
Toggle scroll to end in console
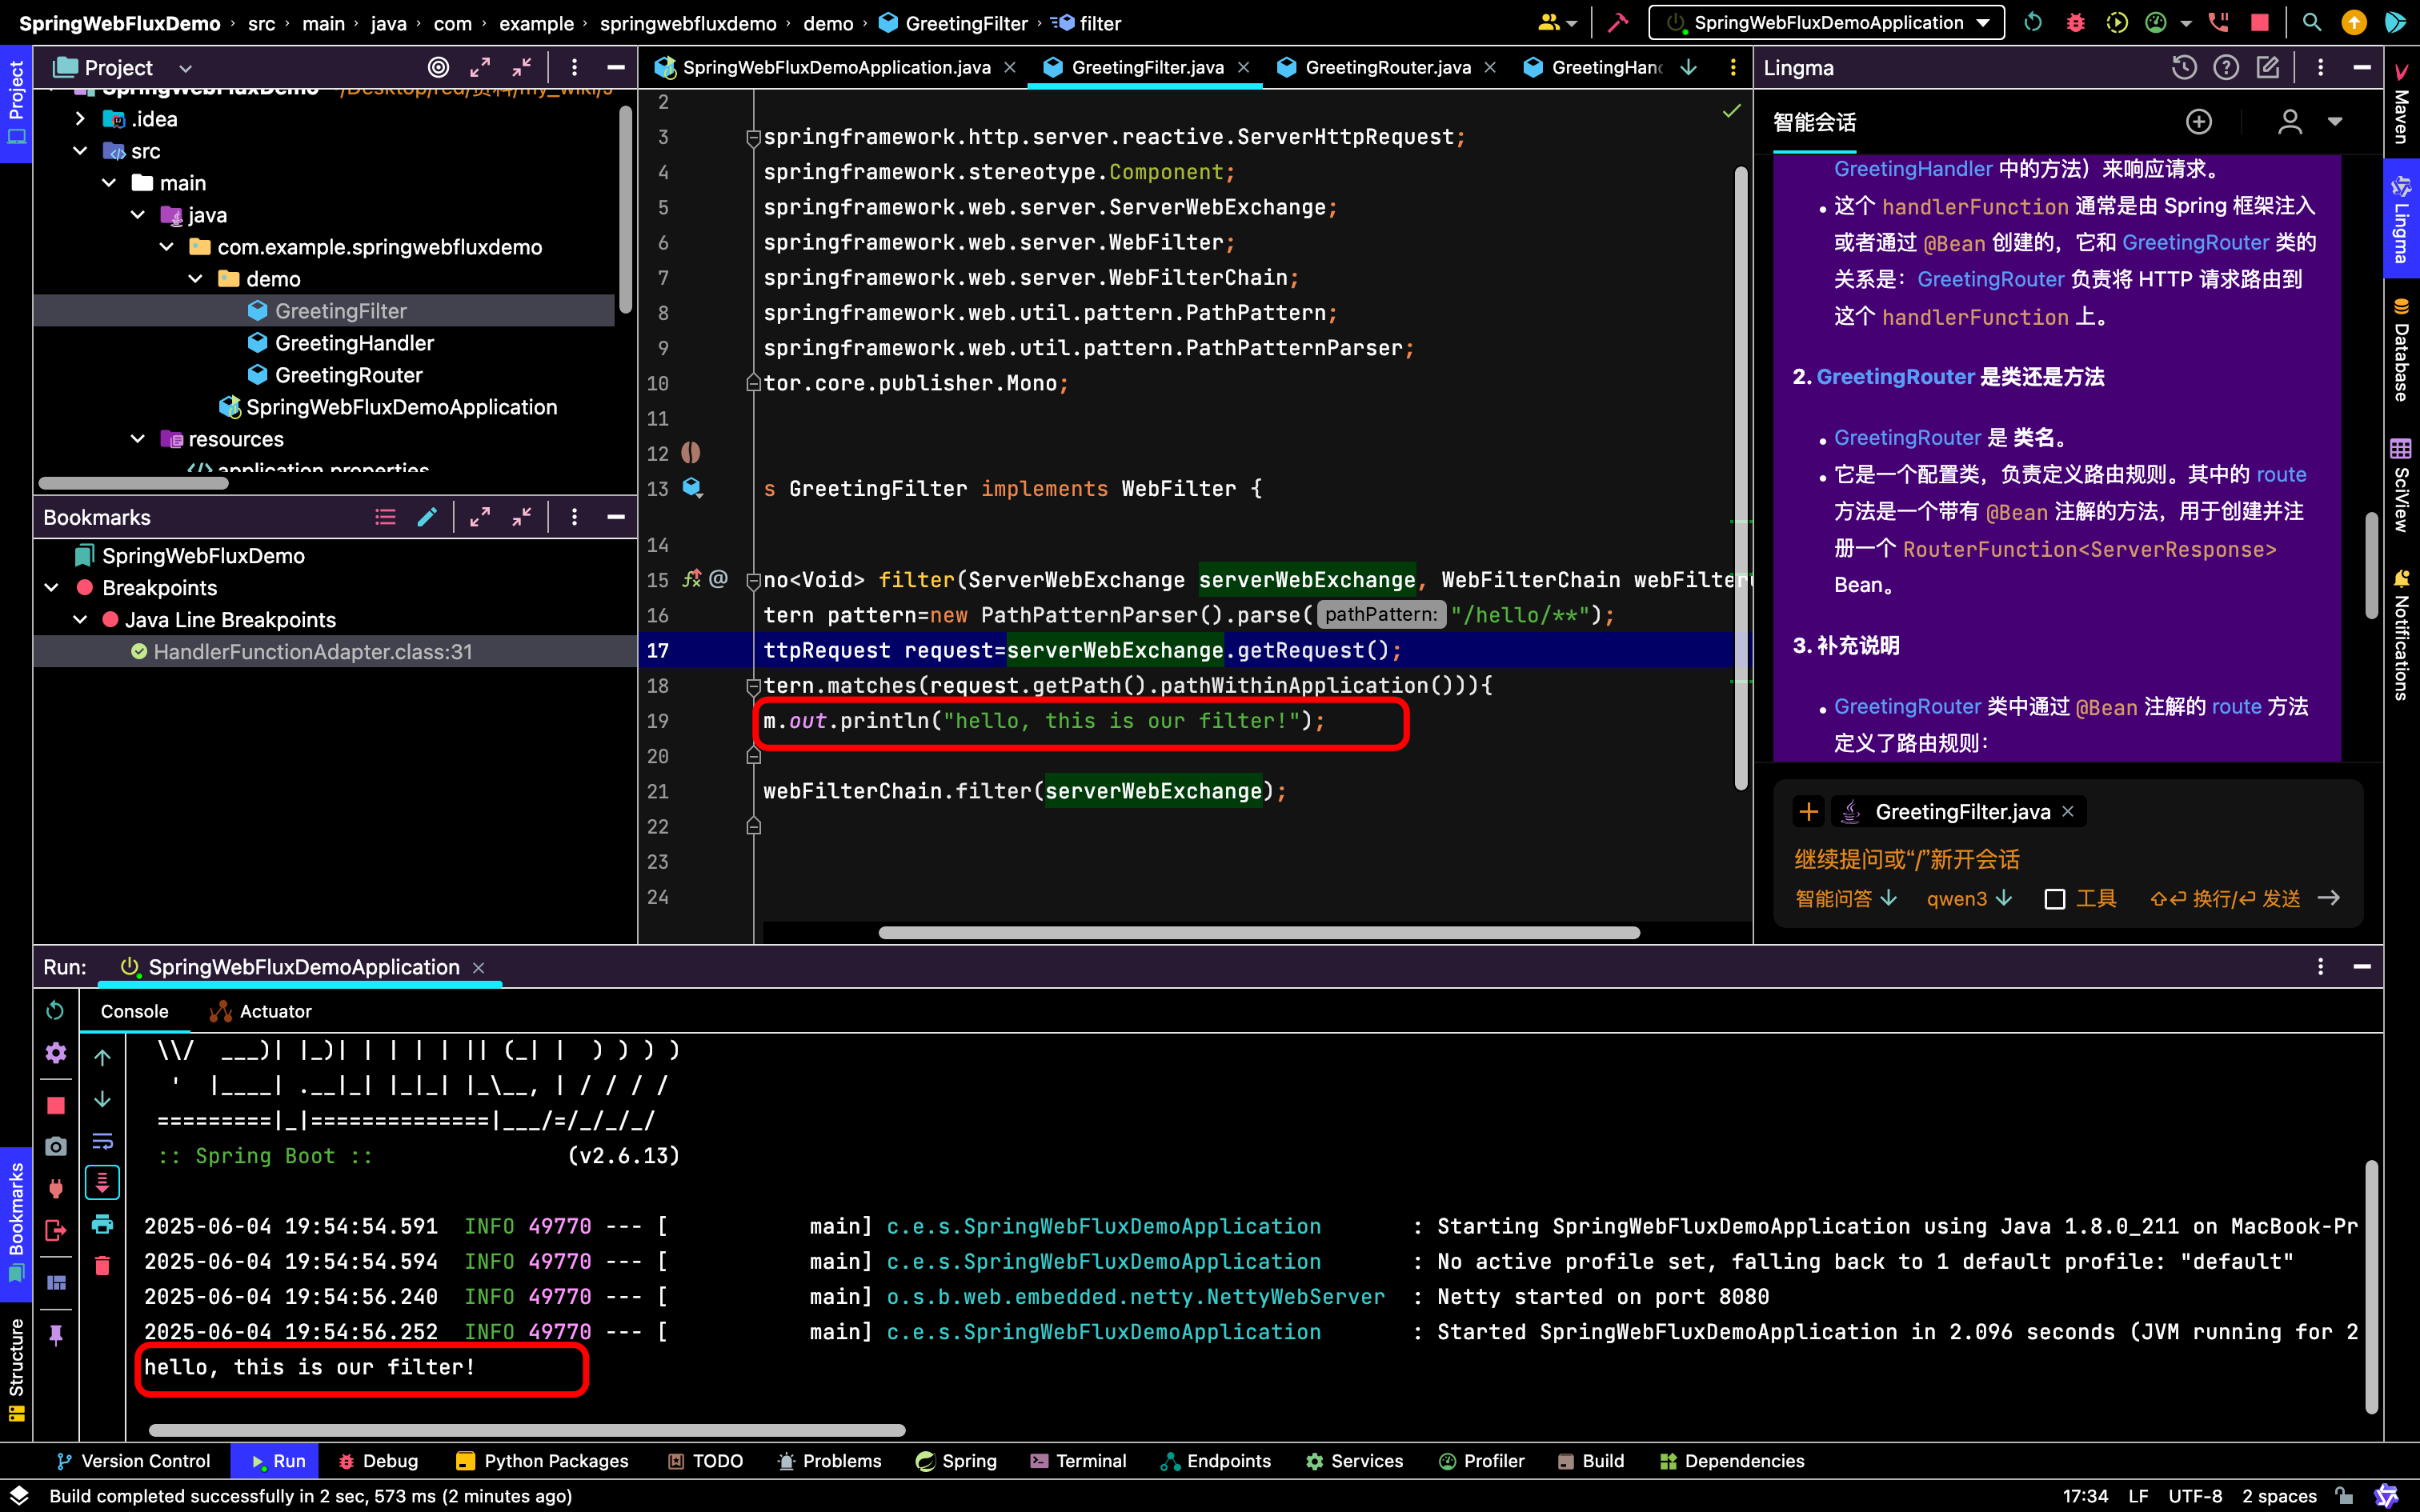tap(102, 1183)
